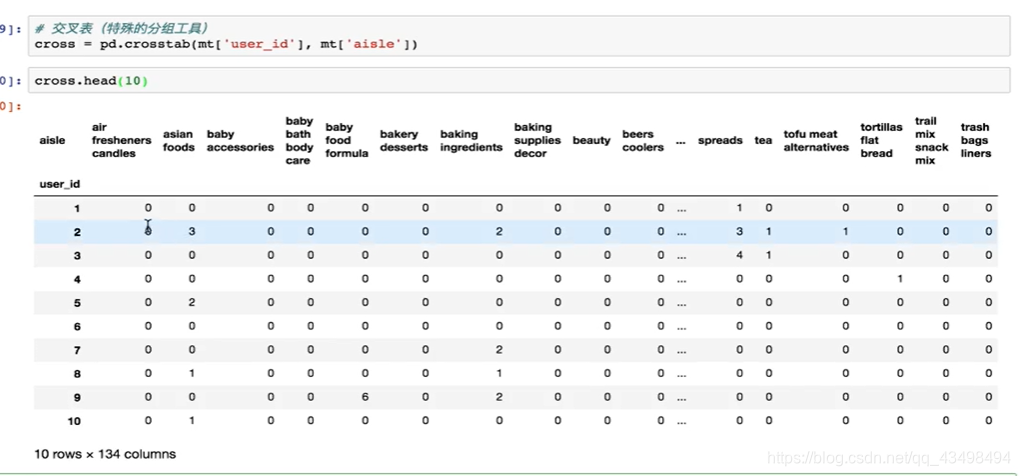Image resolution: width=1020 pixels, height=476 pixels.
Task: Select row index 10
Action: (74, 421)
